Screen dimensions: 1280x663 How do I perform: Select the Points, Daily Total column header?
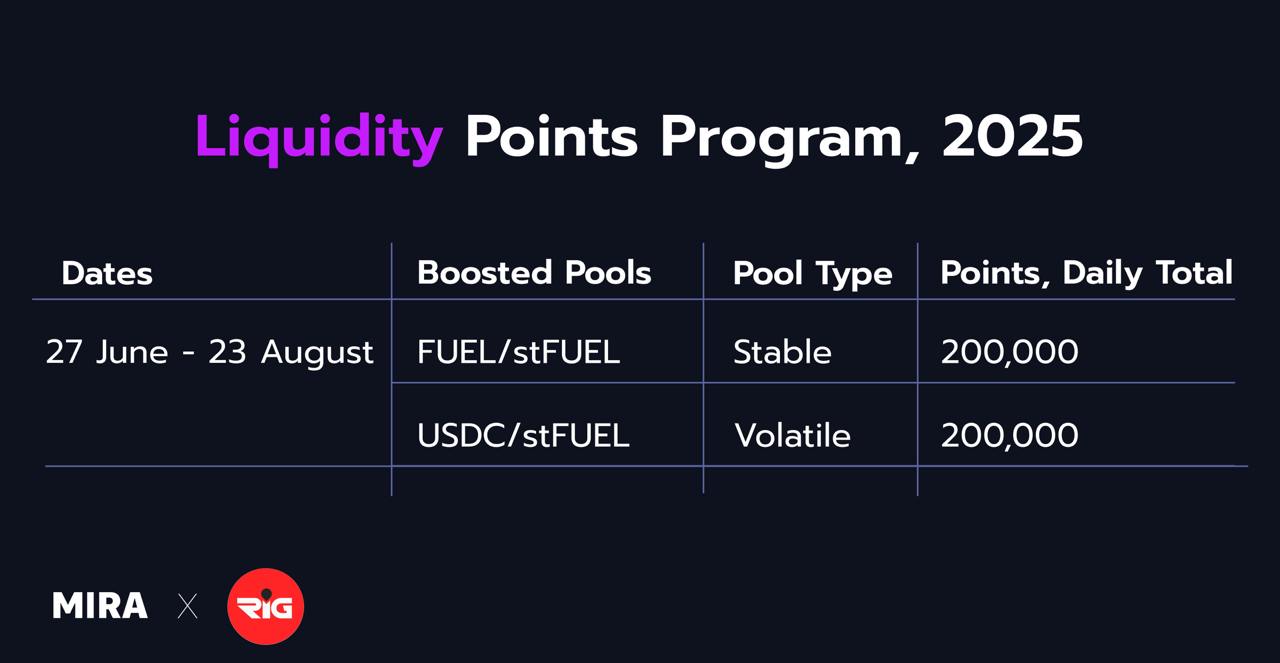(1086, 273)
